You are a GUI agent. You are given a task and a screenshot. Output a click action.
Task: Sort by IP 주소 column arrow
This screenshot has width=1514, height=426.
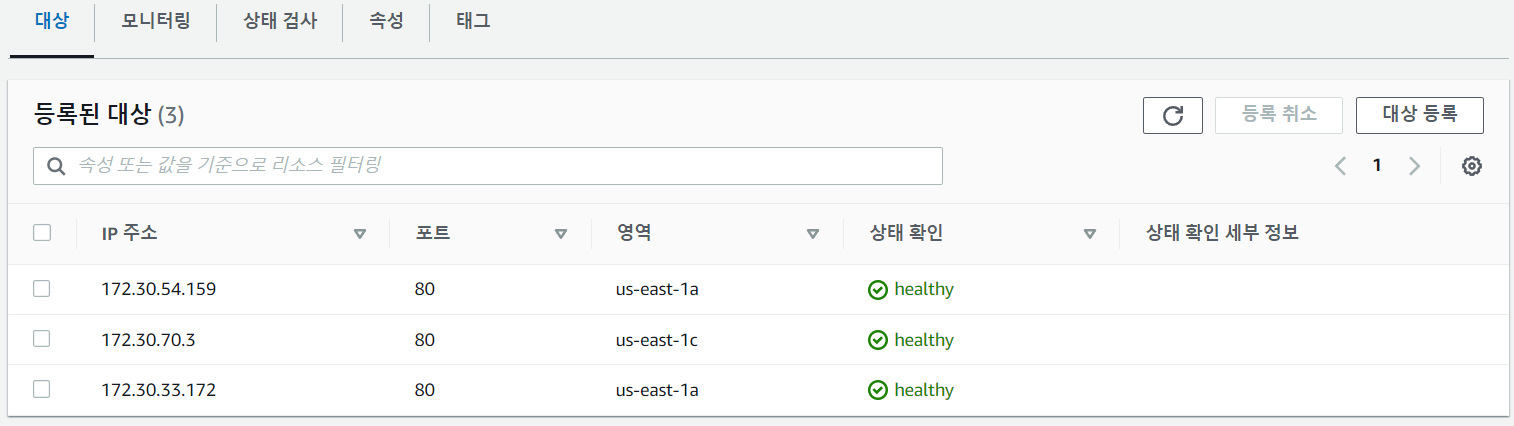point(360,234)
